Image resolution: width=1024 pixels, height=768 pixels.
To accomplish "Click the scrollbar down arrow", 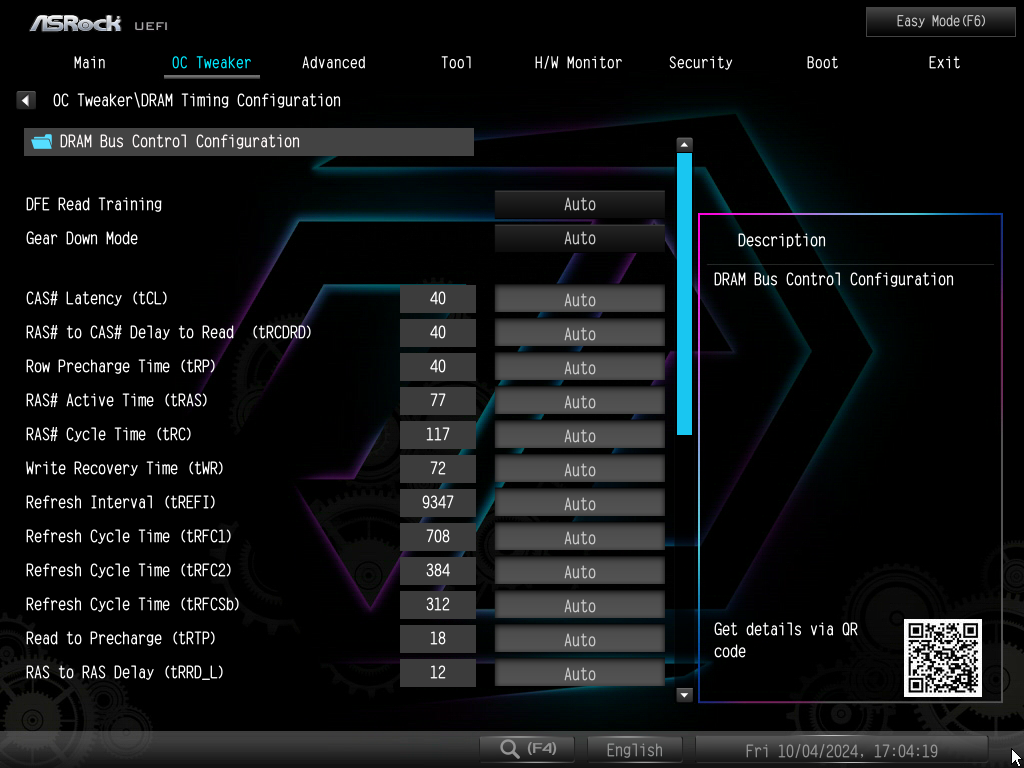I will [684, 694].
